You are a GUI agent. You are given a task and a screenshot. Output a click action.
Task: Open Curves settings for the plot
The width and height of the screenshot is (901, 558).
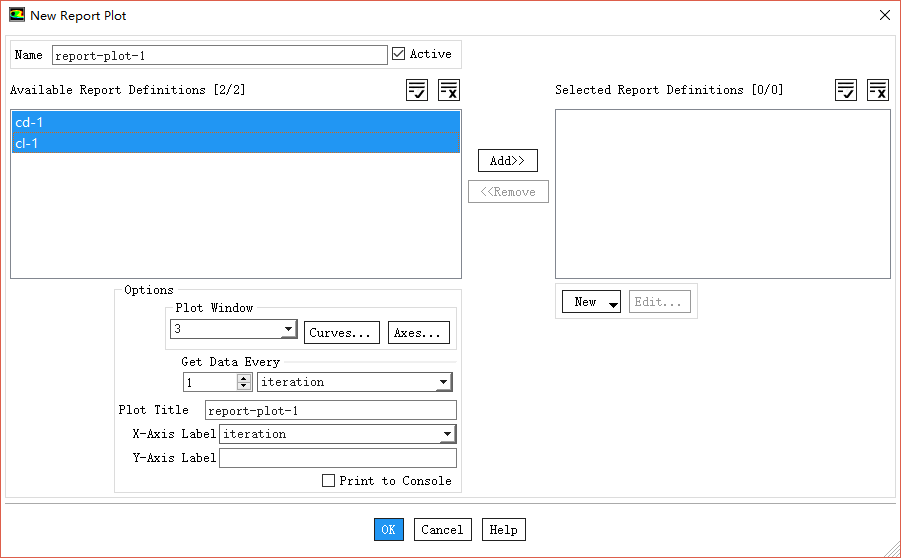coord(341,333)
